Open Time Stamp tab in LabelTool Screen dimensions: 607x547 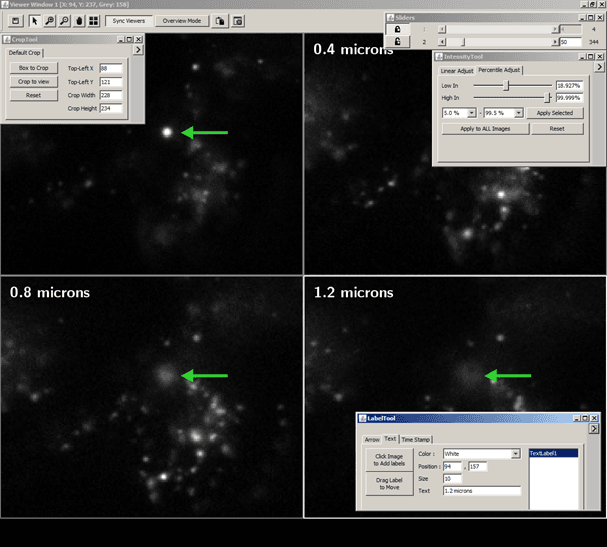(415, 440)
